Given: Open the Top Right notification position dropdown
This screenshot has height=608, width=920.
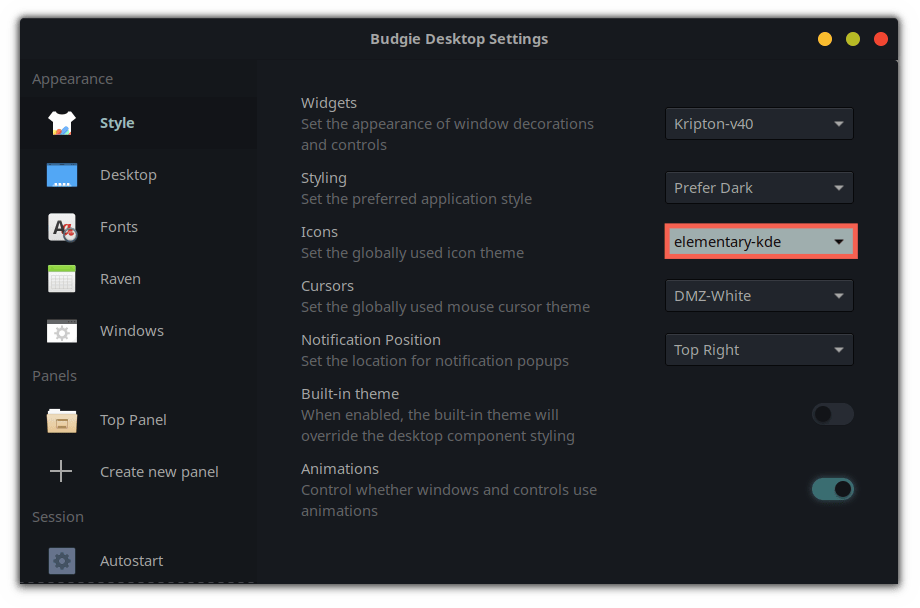Looking at the screenshot, I should (759, 350).
